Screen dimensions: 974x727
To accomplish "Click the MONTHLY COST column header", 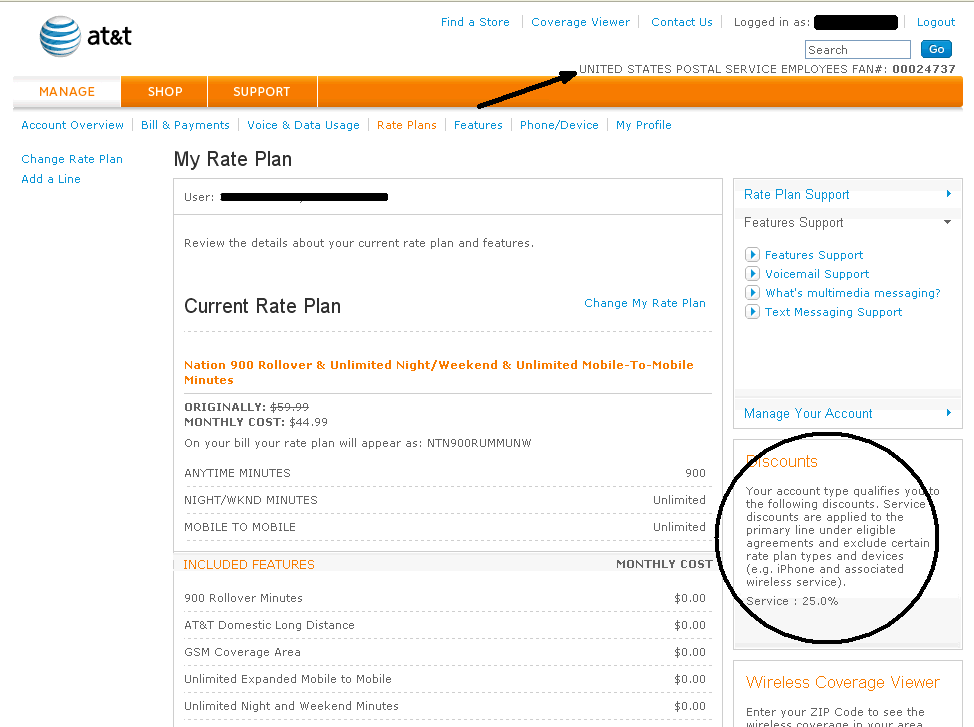I will pyautogui.click(x=664, y=564).
